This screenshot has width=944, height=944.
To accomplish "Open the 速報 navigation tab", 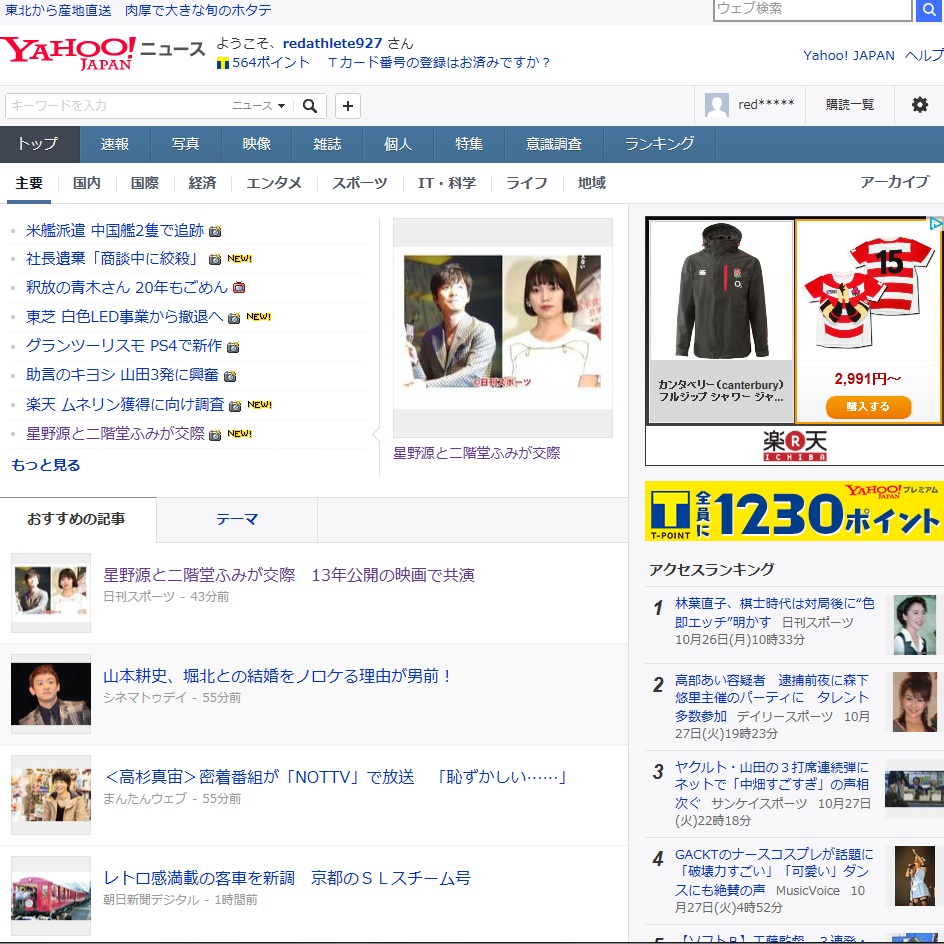I will pos(115,144).
